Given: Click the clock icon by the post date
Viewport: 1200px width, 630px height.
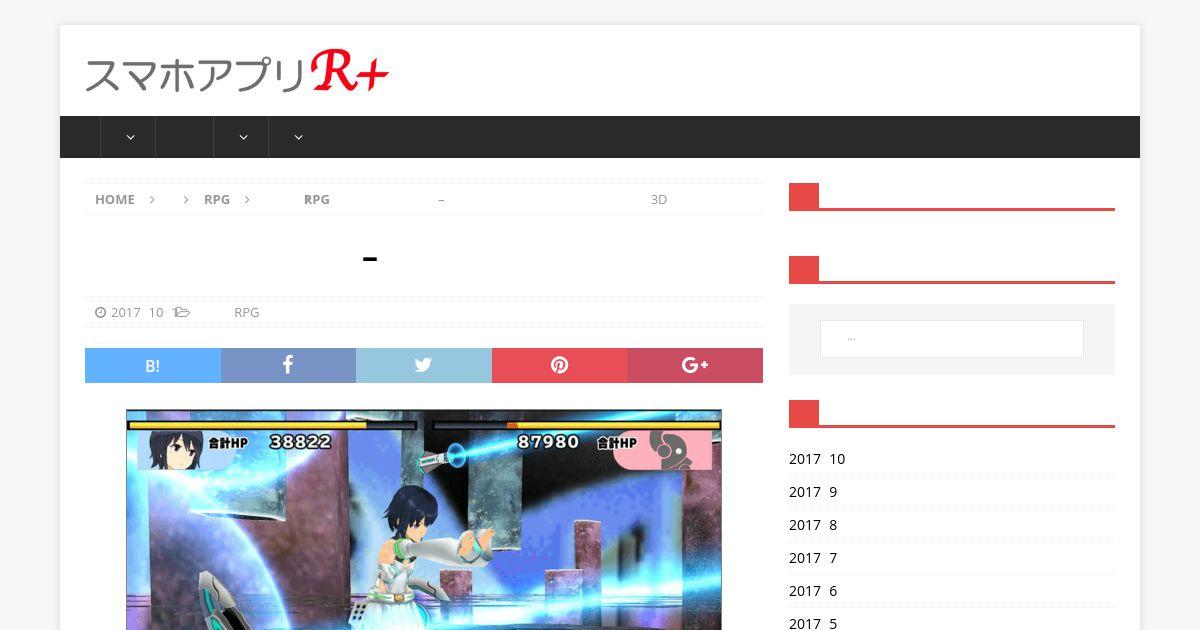Looking at the screenshot, I should tap(100, 312).
